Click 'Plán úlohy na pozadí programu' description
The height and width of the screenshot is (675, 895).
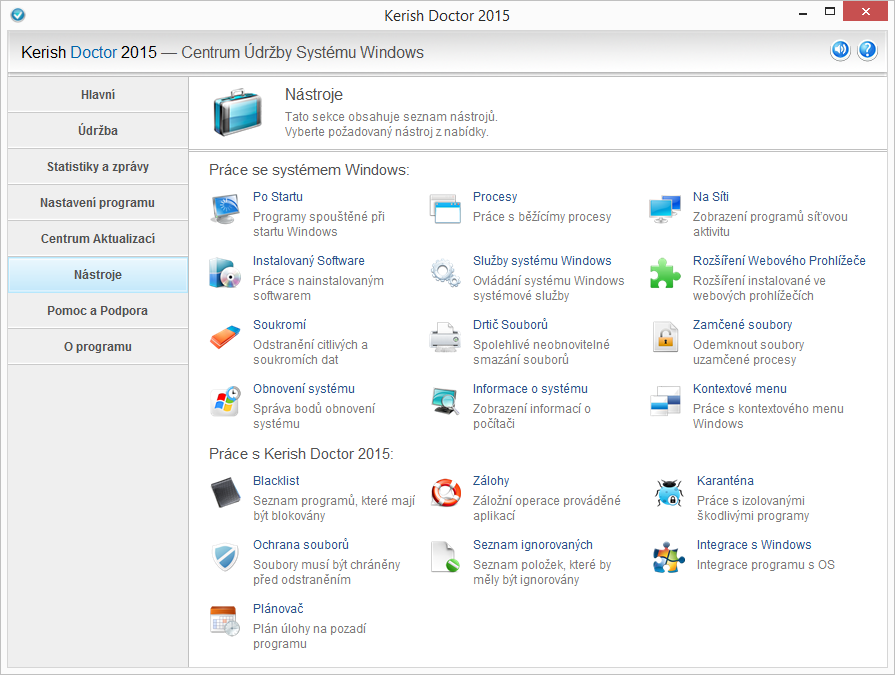309,636
